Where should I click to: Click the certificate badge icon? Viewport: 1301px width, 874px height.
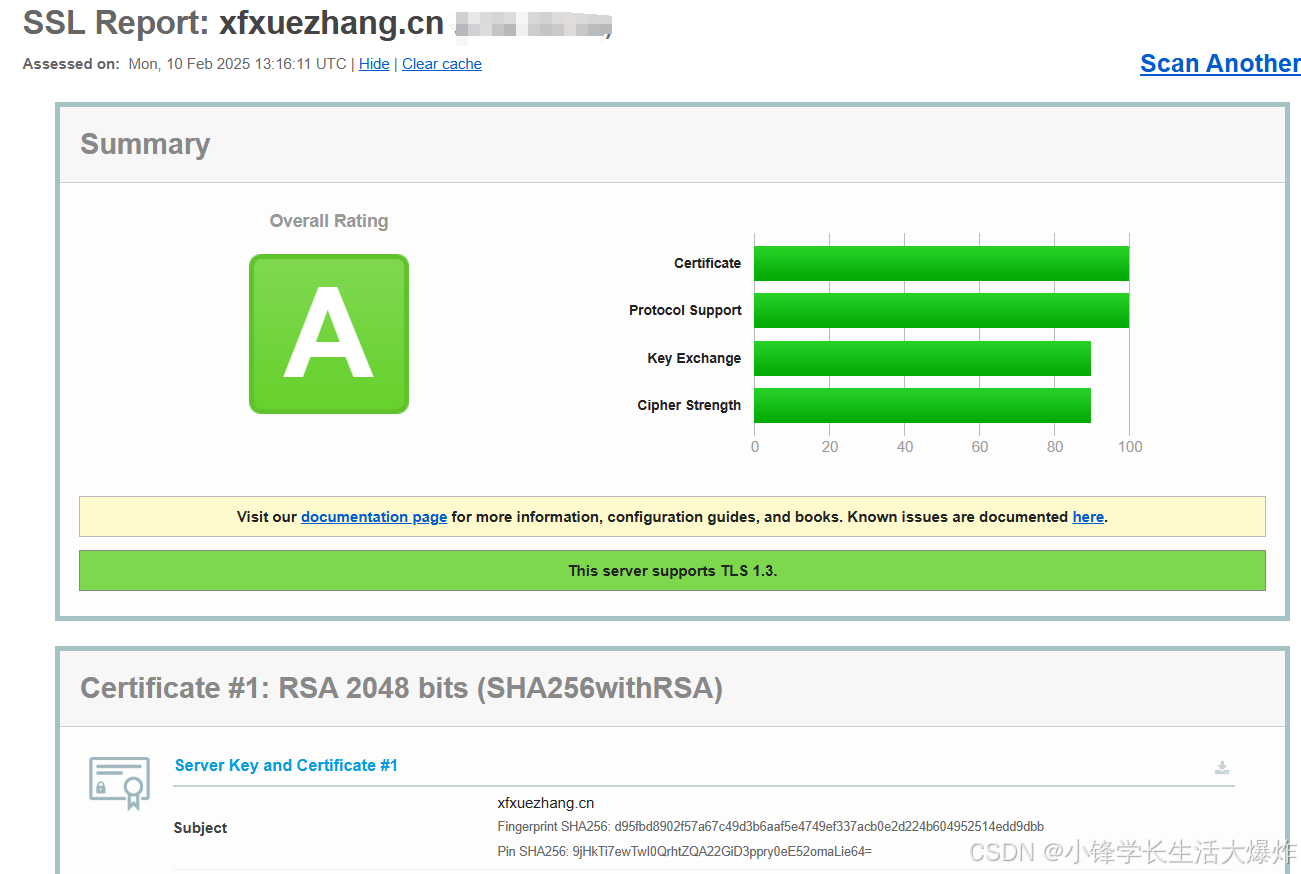[x=119, y=783]
